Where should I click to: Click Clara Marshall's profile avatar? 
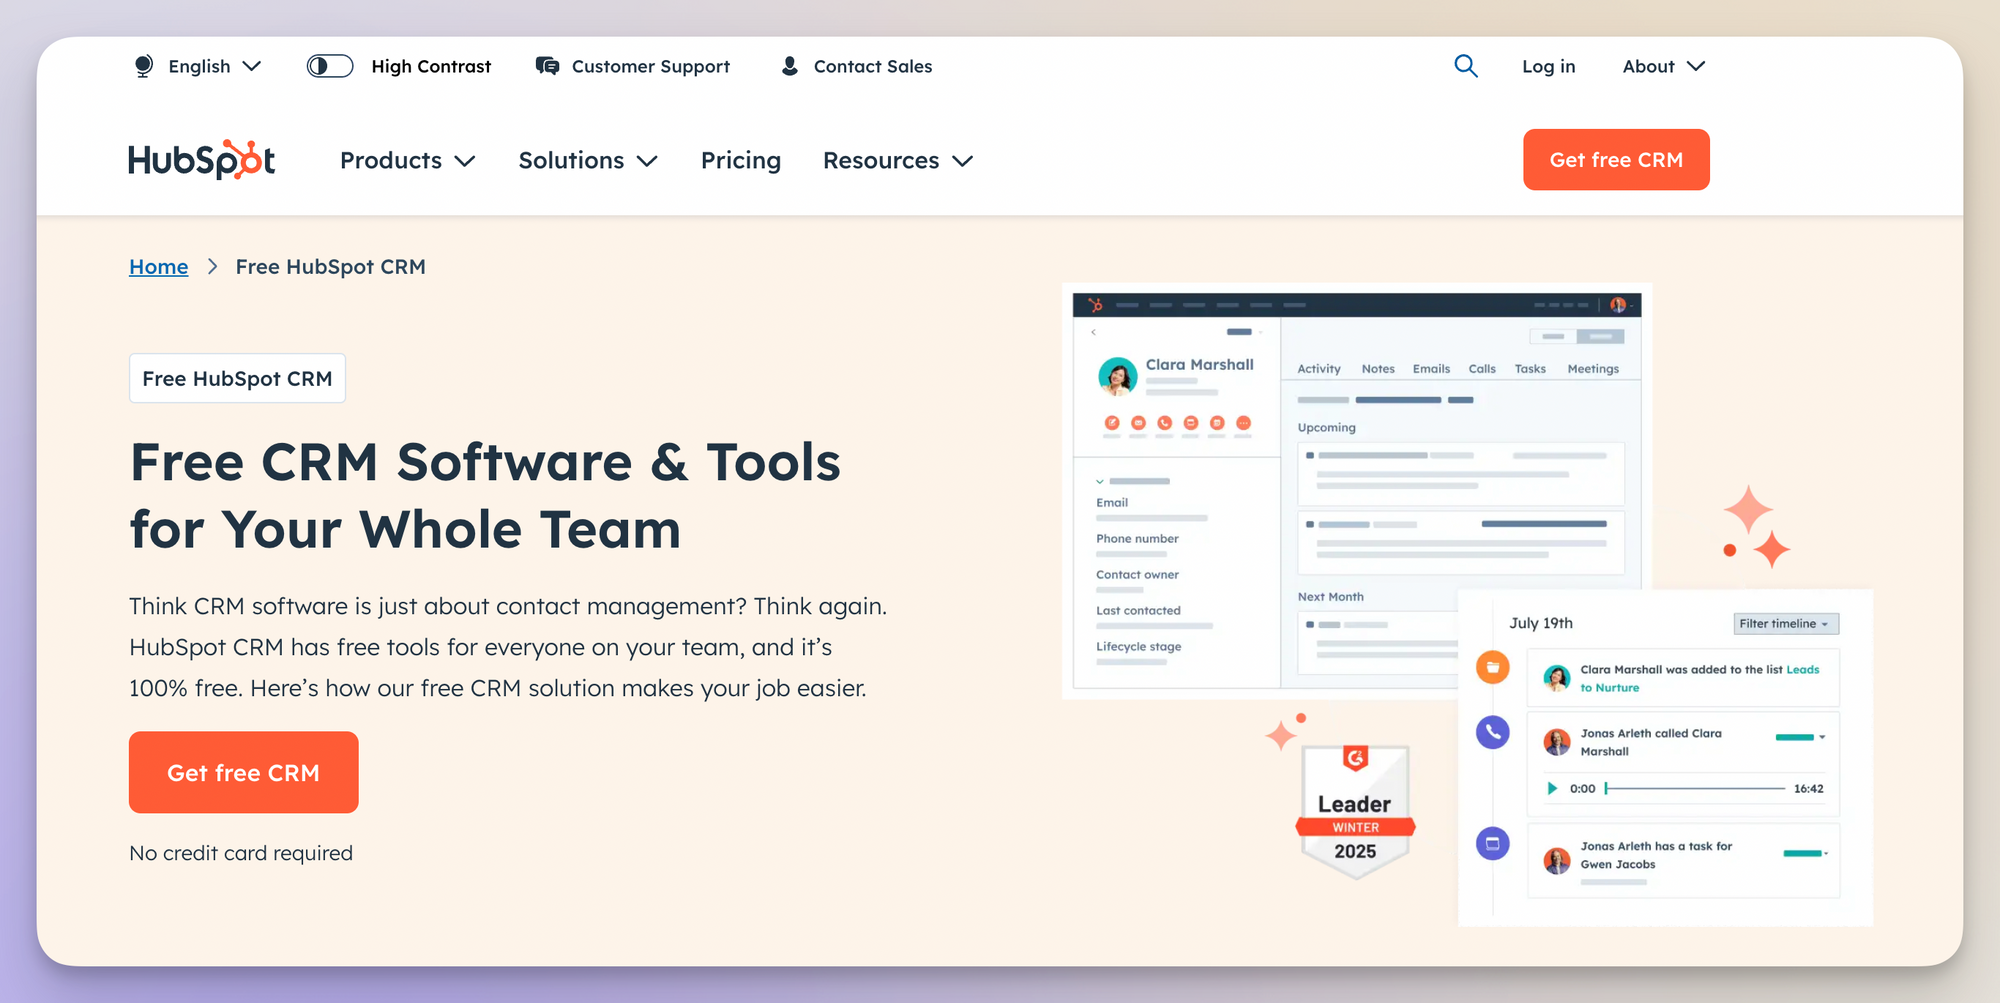pos(1118,376)
